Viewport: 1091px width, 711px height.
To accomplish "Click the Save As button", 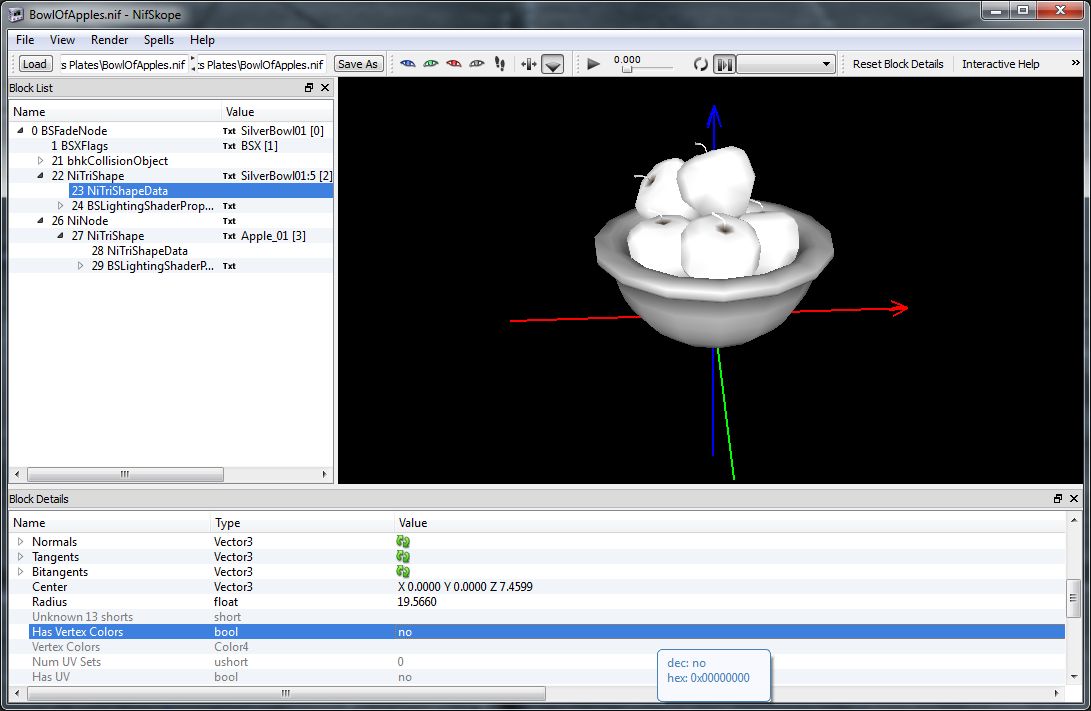I will click(x=358, y=64).
